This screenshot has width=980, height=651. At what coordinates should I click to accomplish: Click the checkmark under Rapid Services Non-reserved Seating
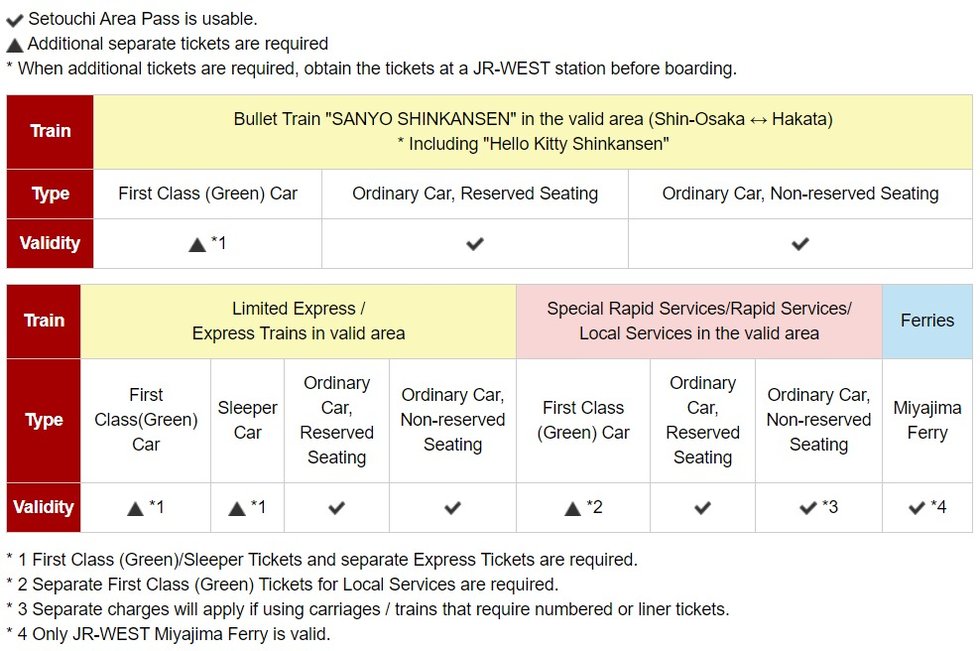[809, 508]
